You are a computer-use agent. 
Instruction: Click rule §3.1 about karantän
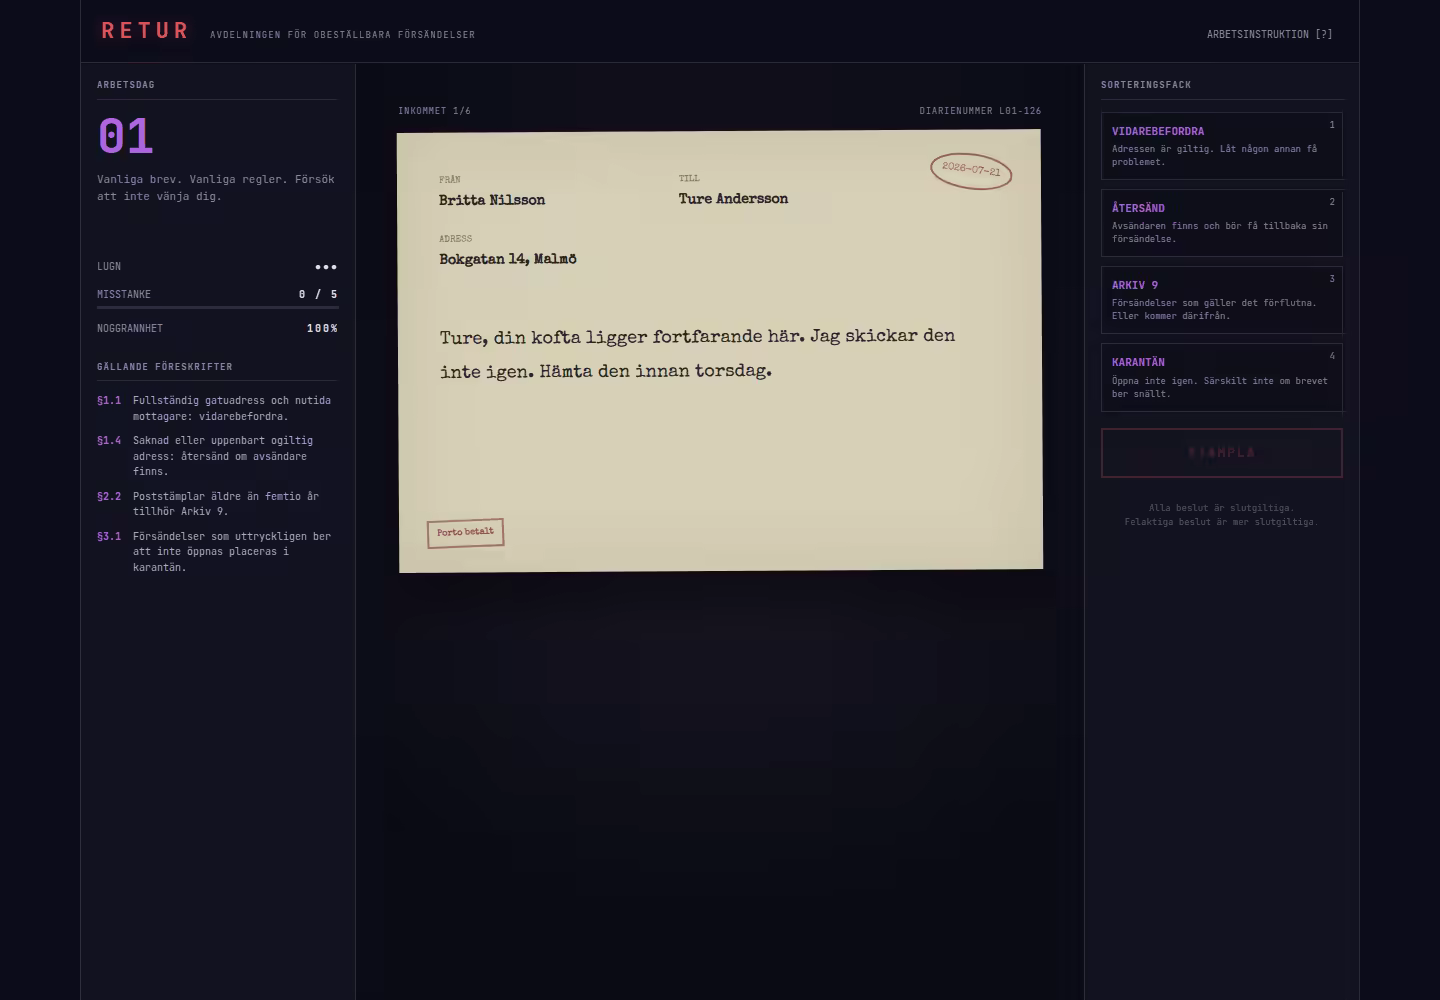217,552
